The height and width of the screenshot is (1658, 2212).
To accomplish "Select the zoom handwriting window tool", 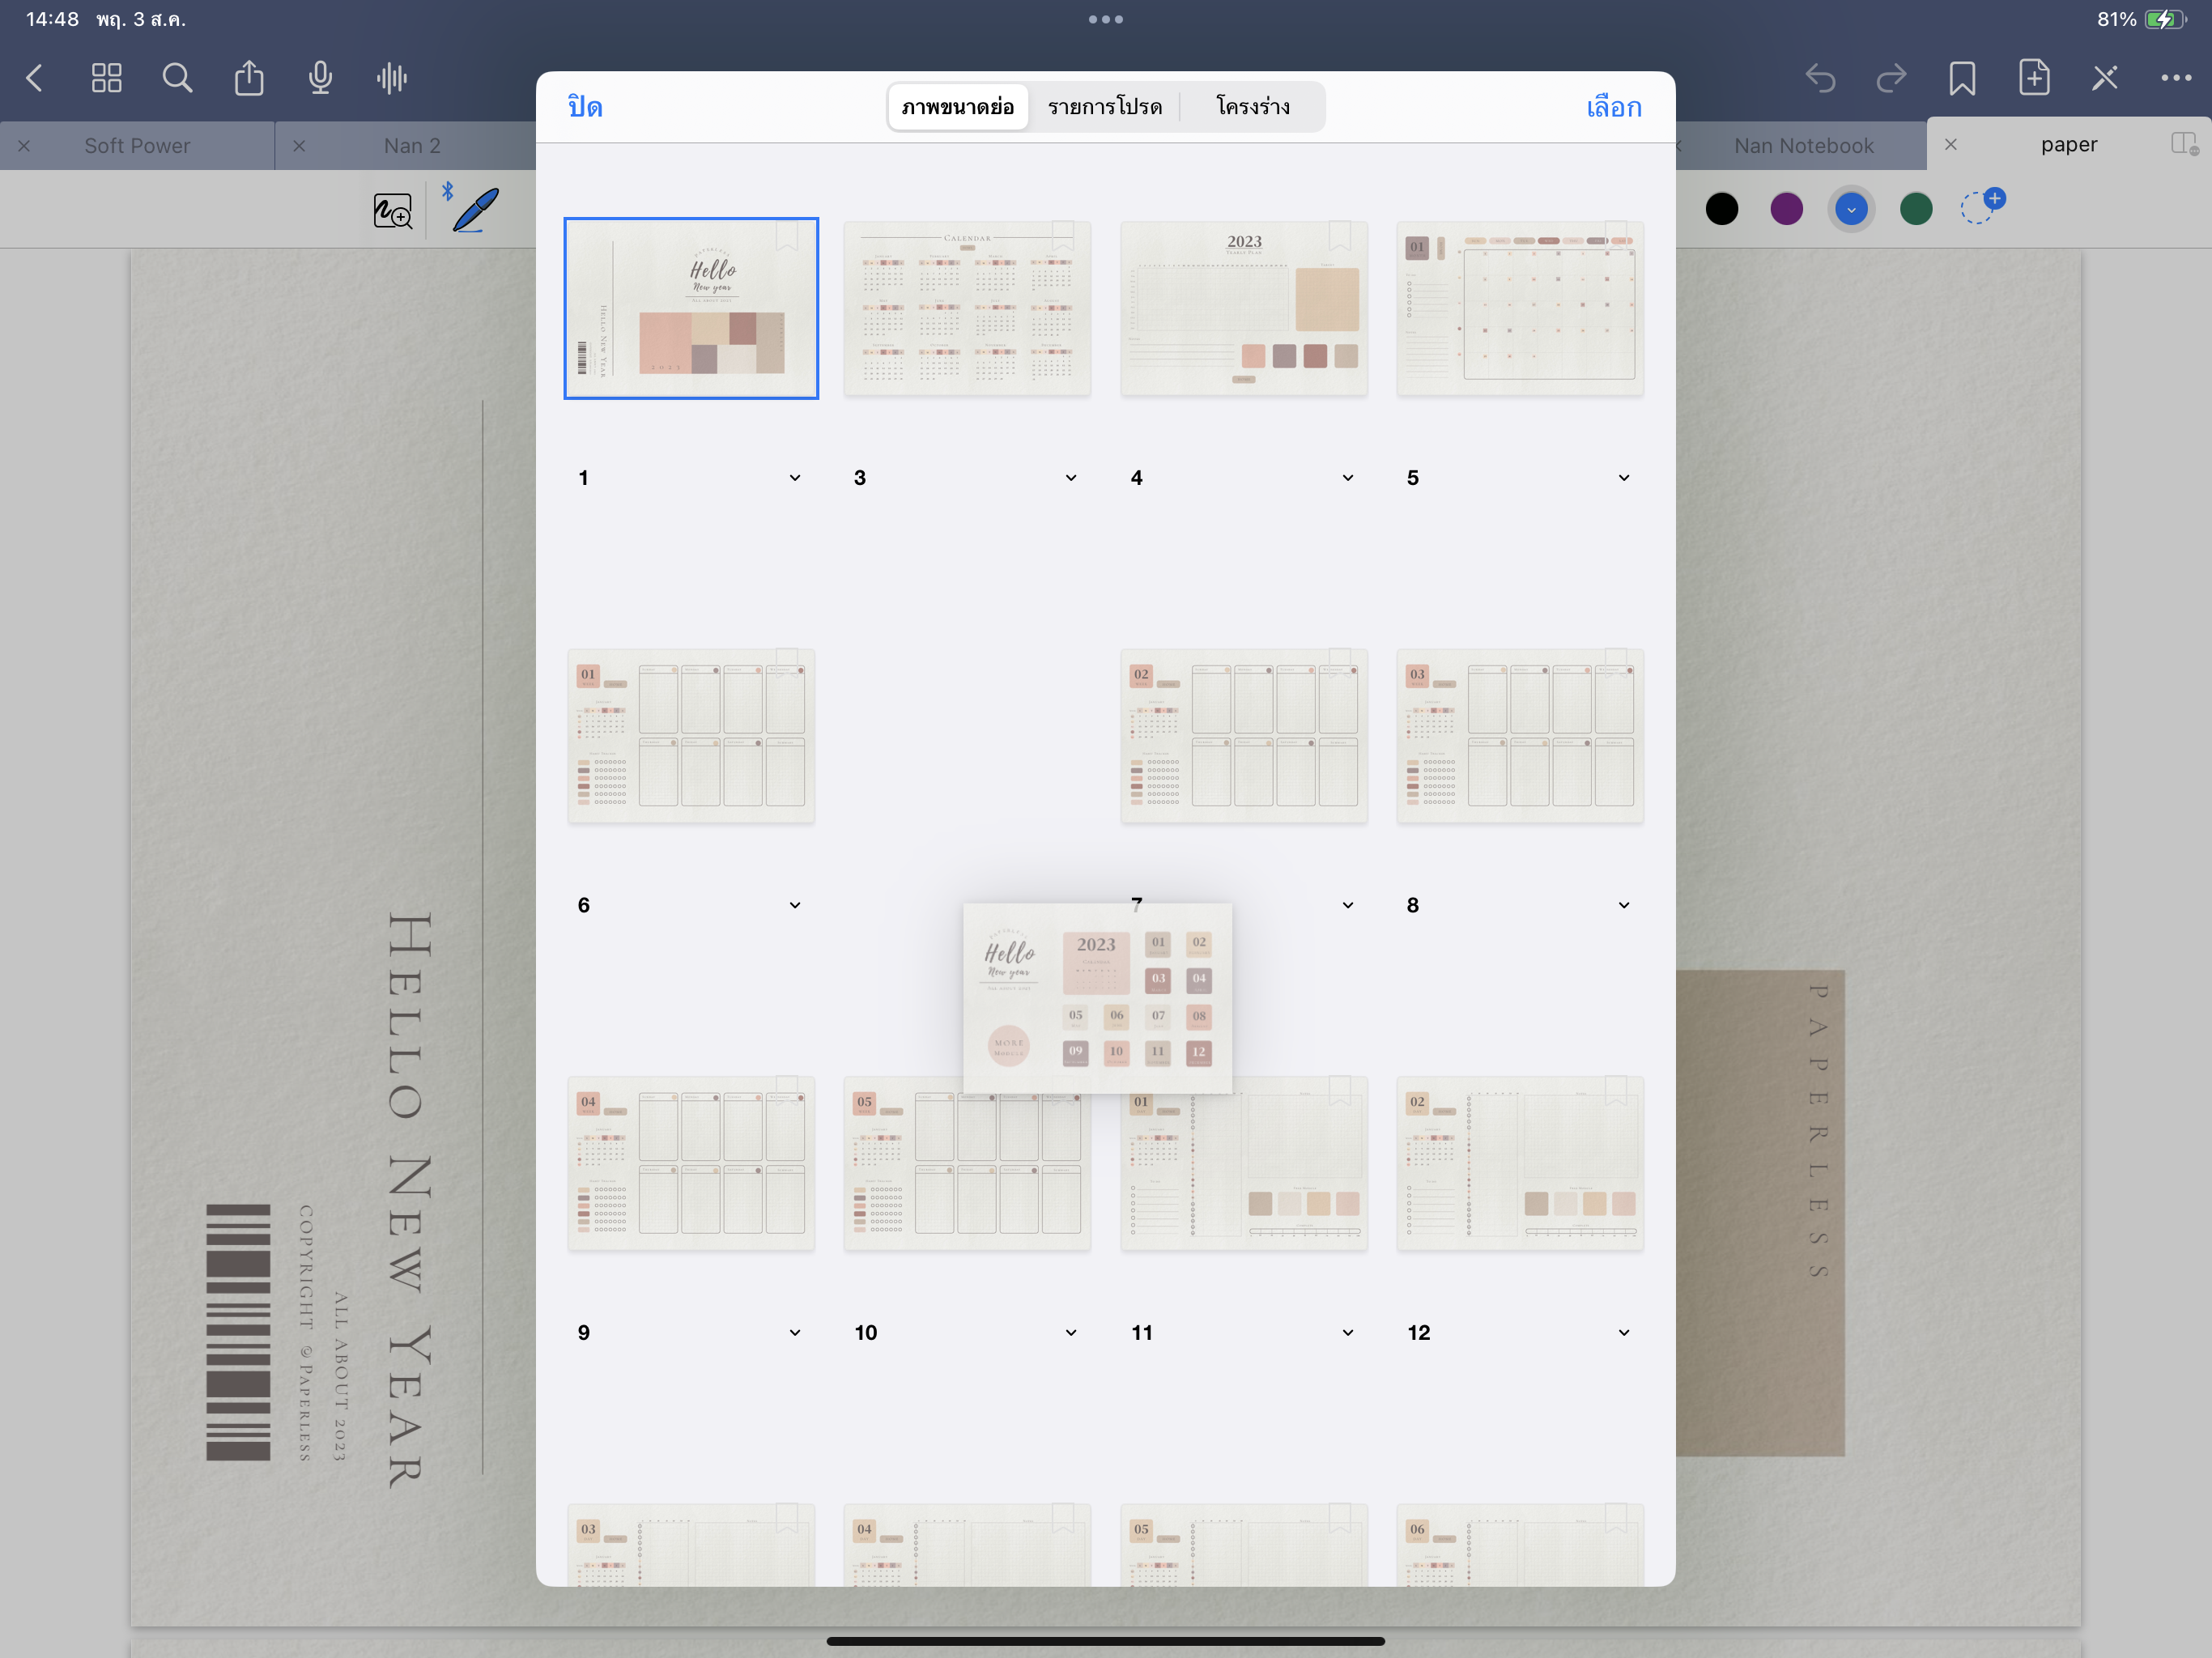I will [392, 211].
